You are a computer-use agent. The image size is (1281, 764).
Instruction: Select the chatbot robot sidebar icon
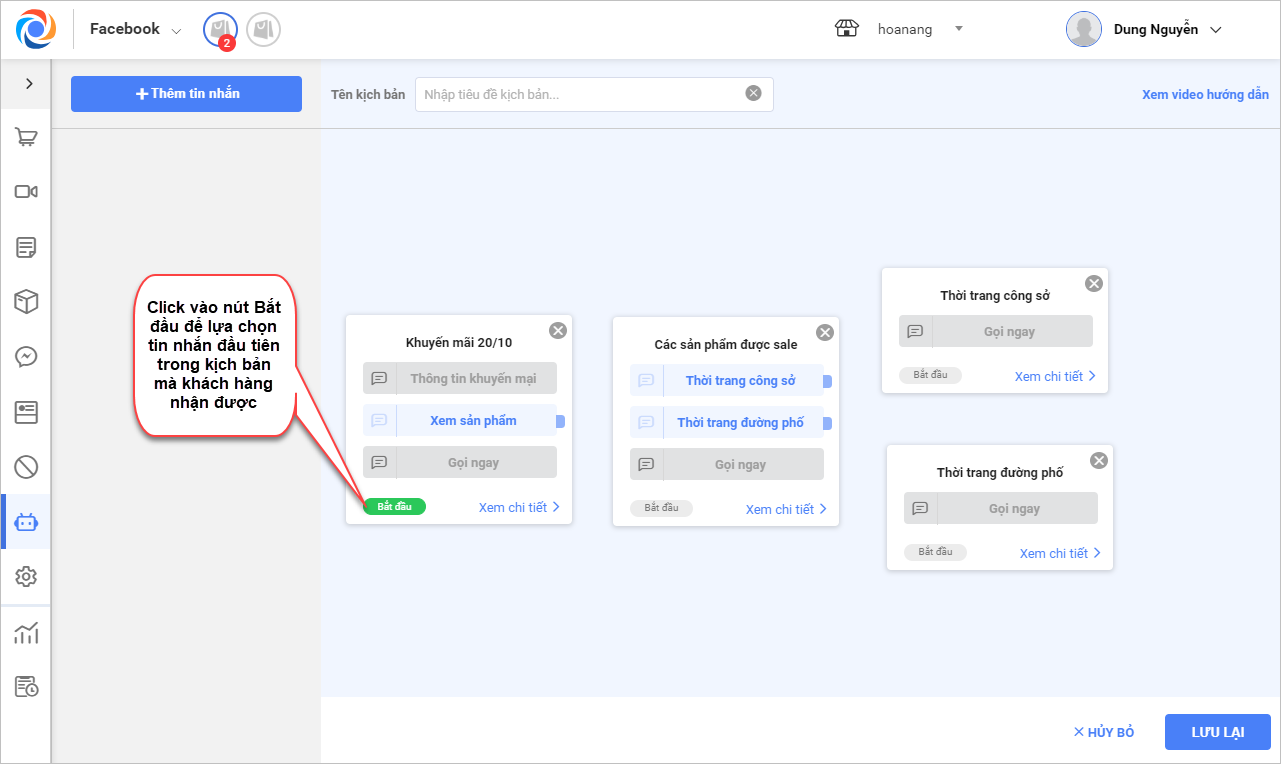click(26, 522)
